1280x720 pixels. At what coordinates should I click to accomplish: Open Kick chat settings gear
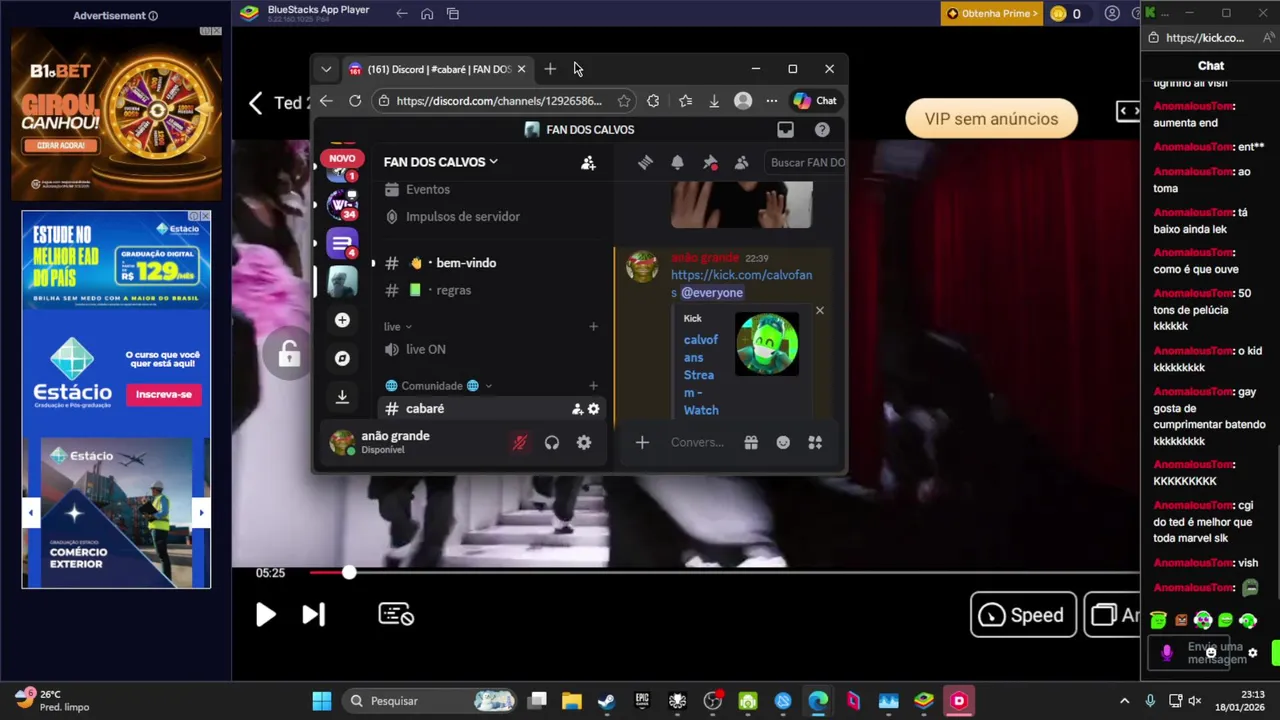[x=1252, y=653]
